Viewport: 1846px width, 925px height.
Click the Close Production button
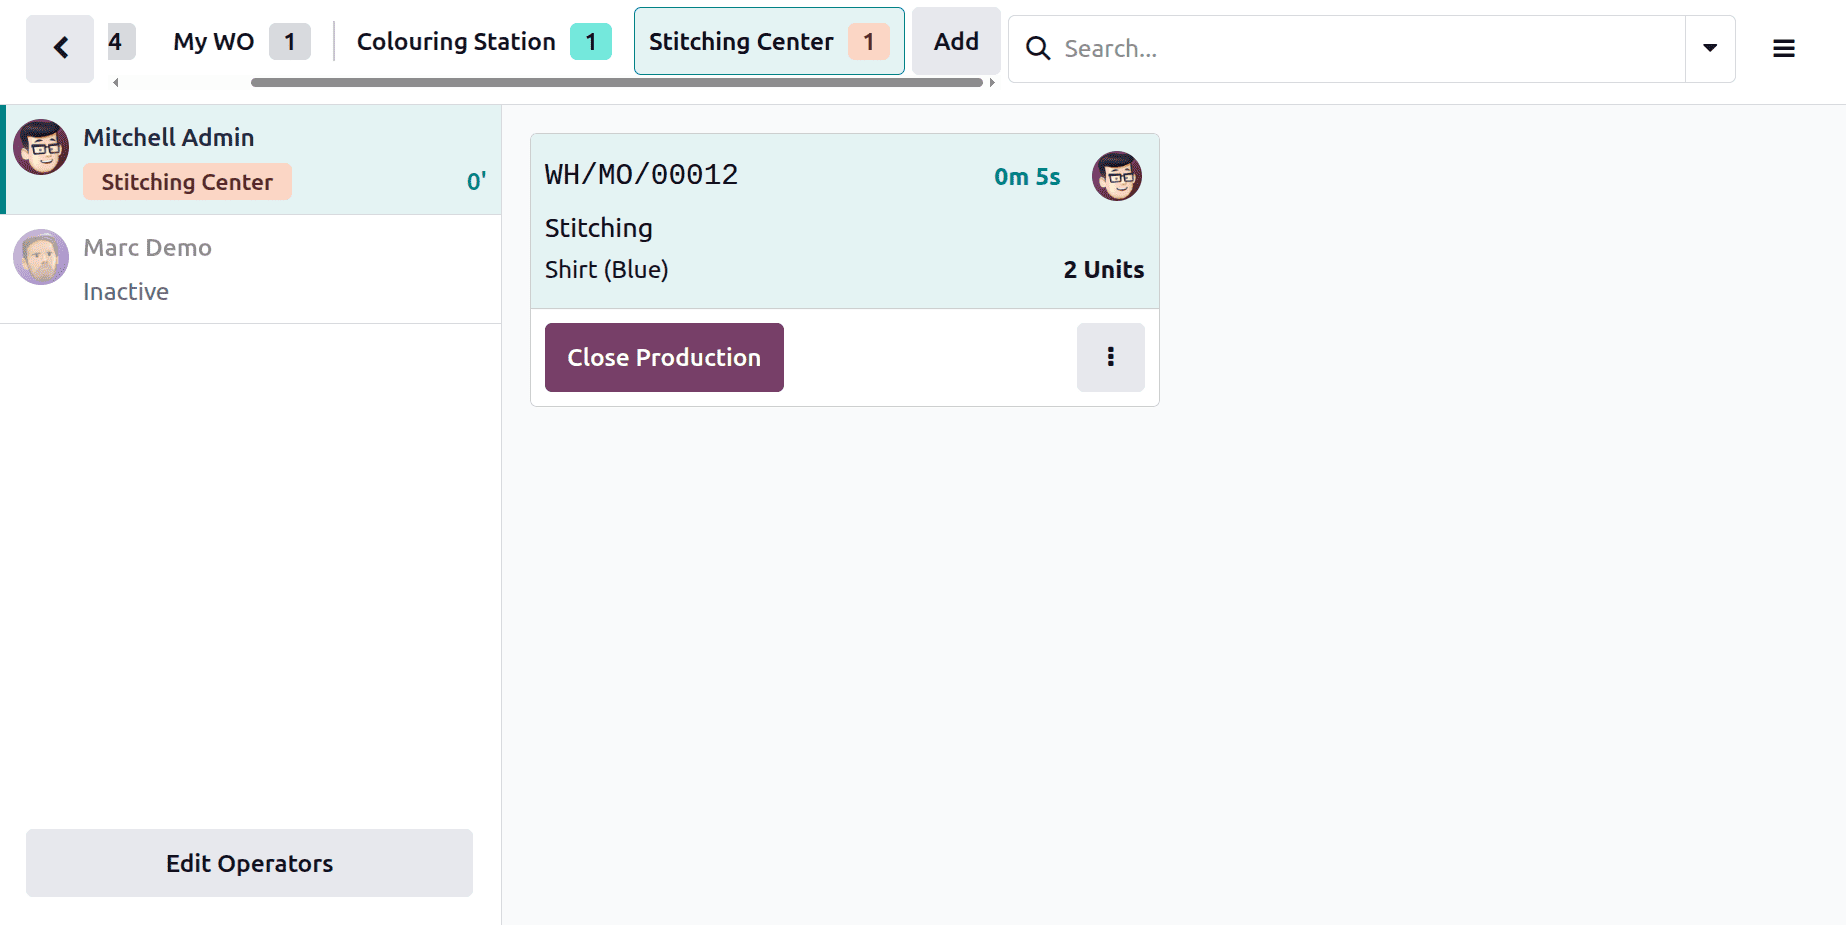click(664, 357)
